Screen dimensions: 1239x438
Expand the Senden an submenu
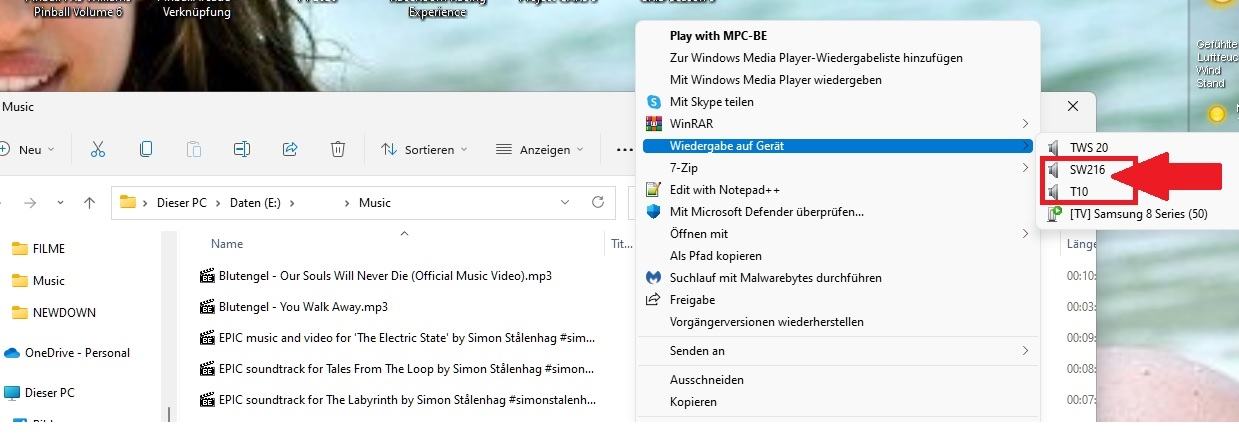tap(1025, 351)
